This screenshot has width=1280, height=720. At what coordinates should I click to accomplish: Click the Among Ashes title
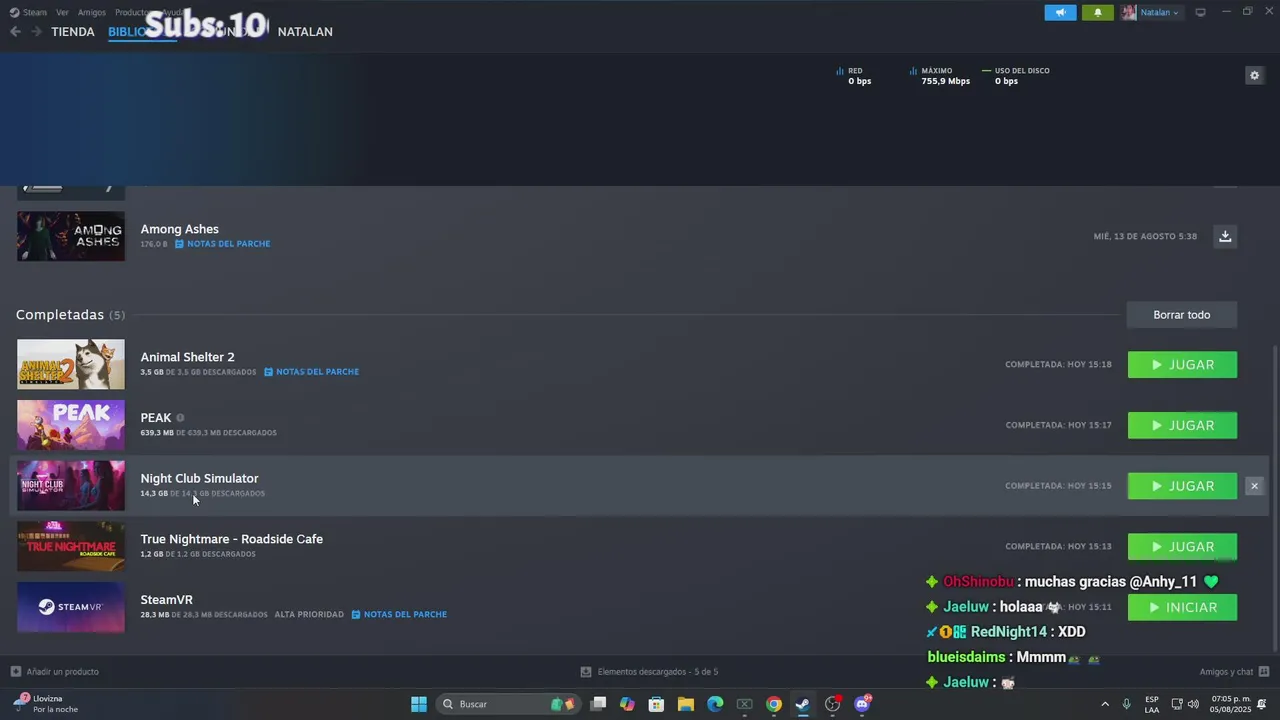pyautogui.click(x=179, y=229)
